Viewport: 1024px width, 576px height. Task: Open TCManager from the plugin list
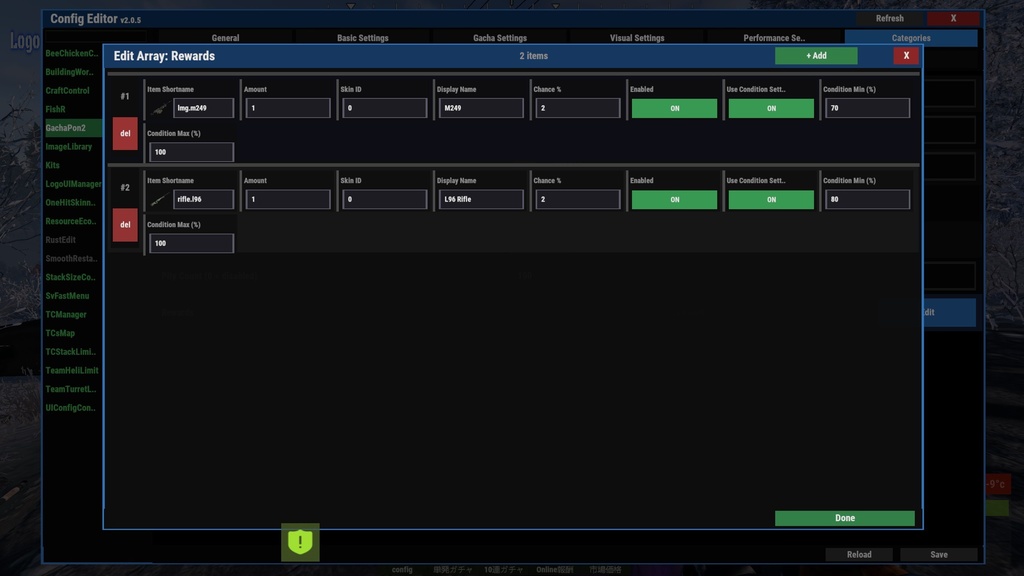[x=66, y=314]
